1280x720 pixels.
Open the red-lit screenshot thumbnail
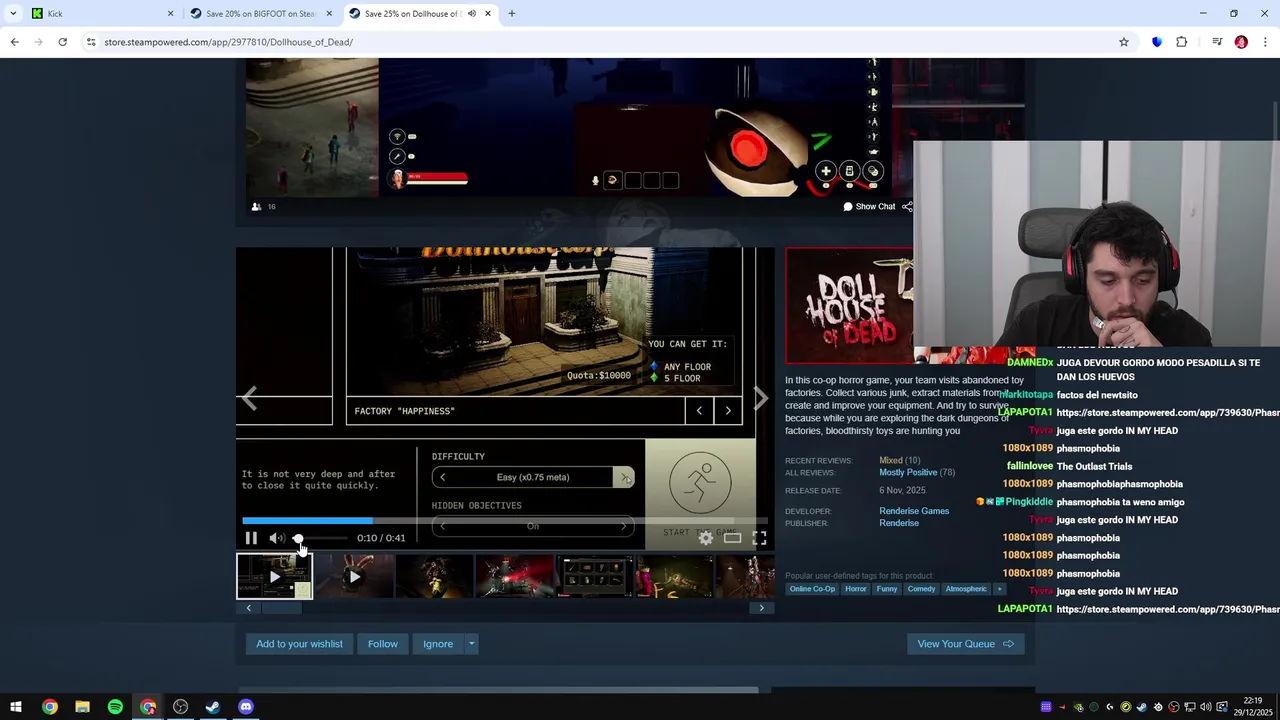coord(514,577)
